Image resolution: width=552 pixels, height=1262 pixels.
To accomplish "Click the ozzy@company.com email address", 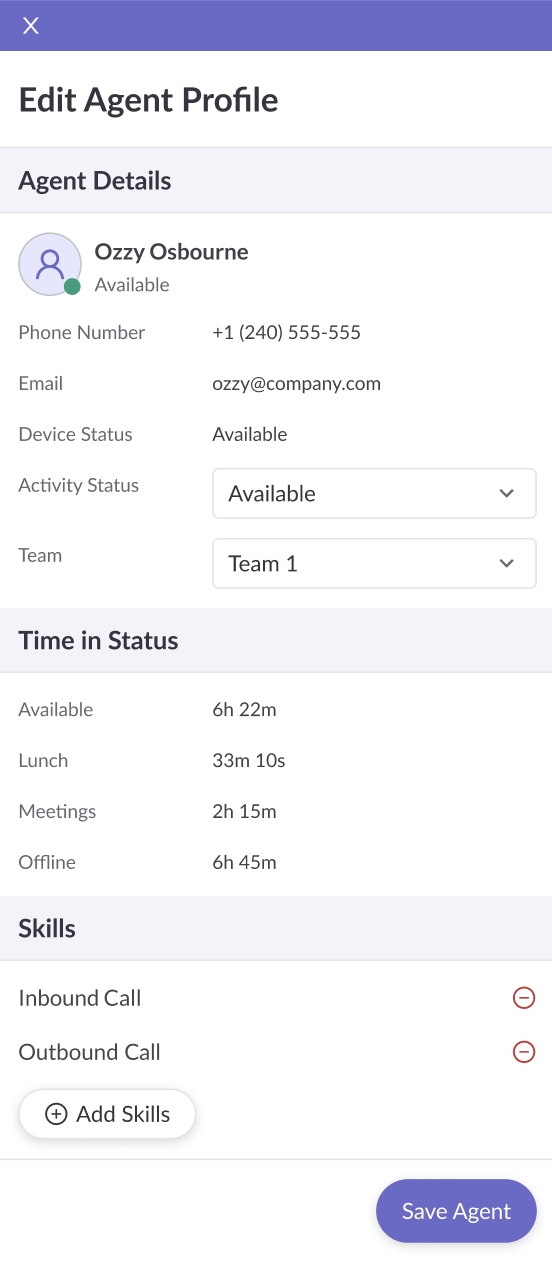I will 296,383.
